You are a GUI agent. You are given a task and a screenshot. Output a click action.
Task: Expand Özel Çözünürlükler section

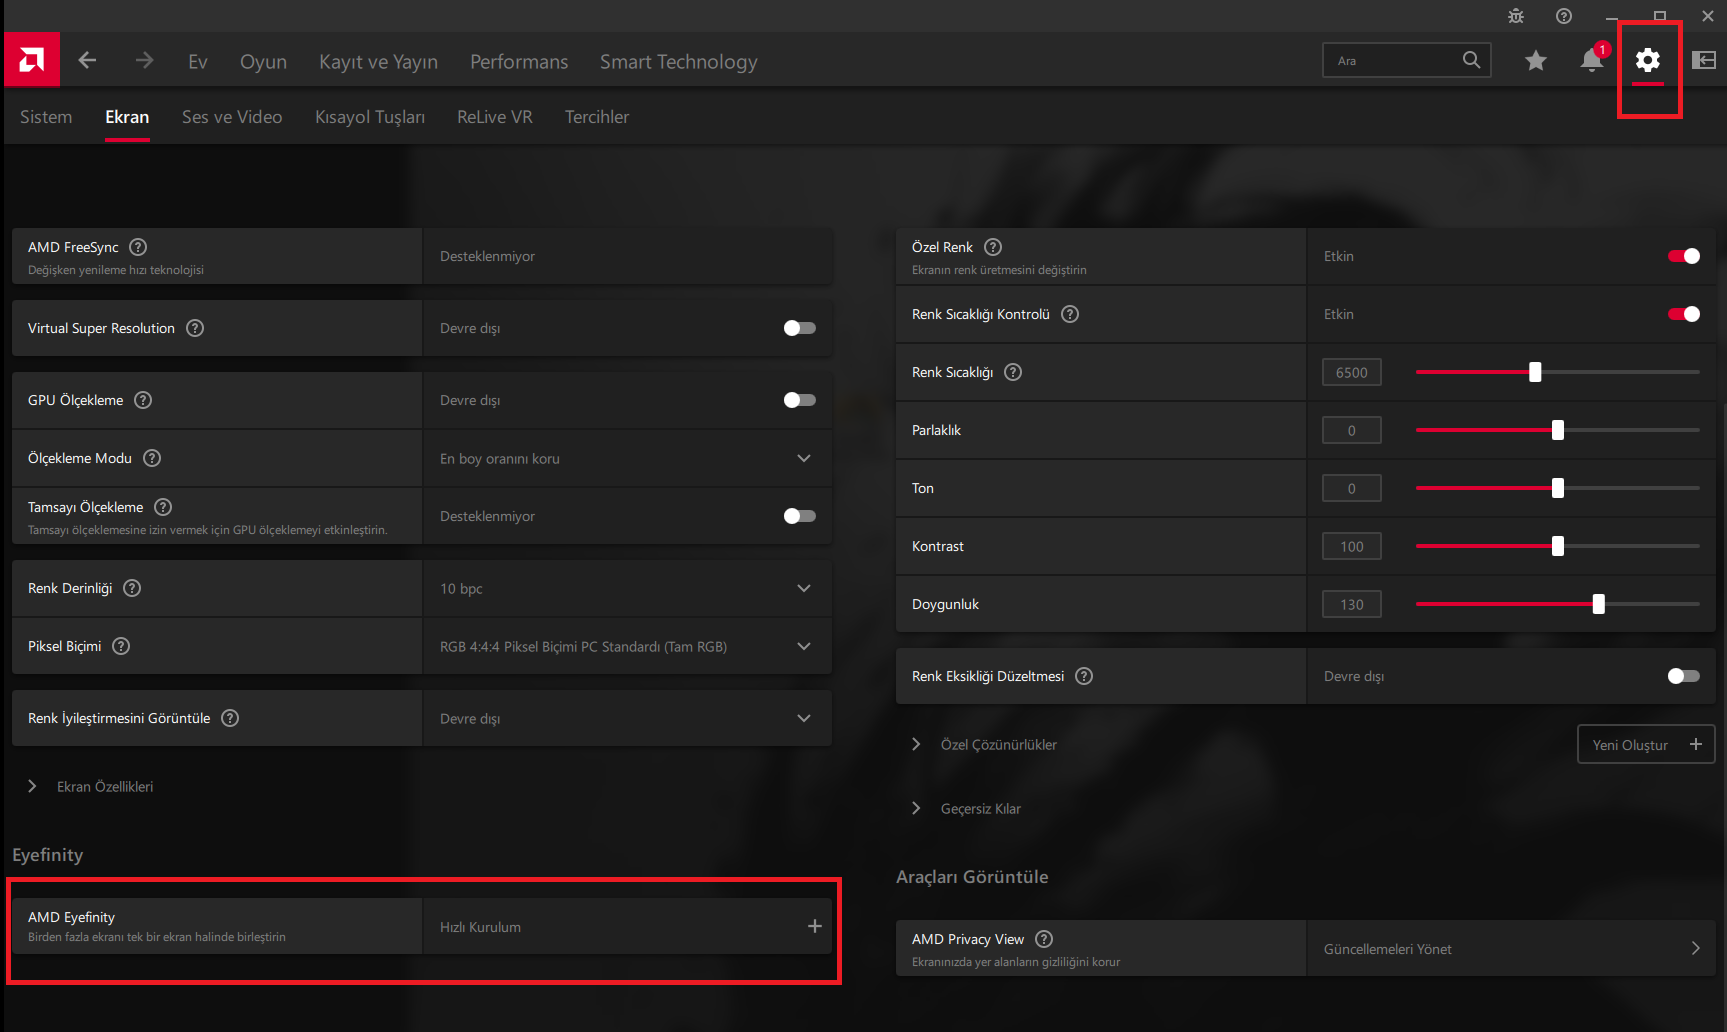tap(916, 744)
